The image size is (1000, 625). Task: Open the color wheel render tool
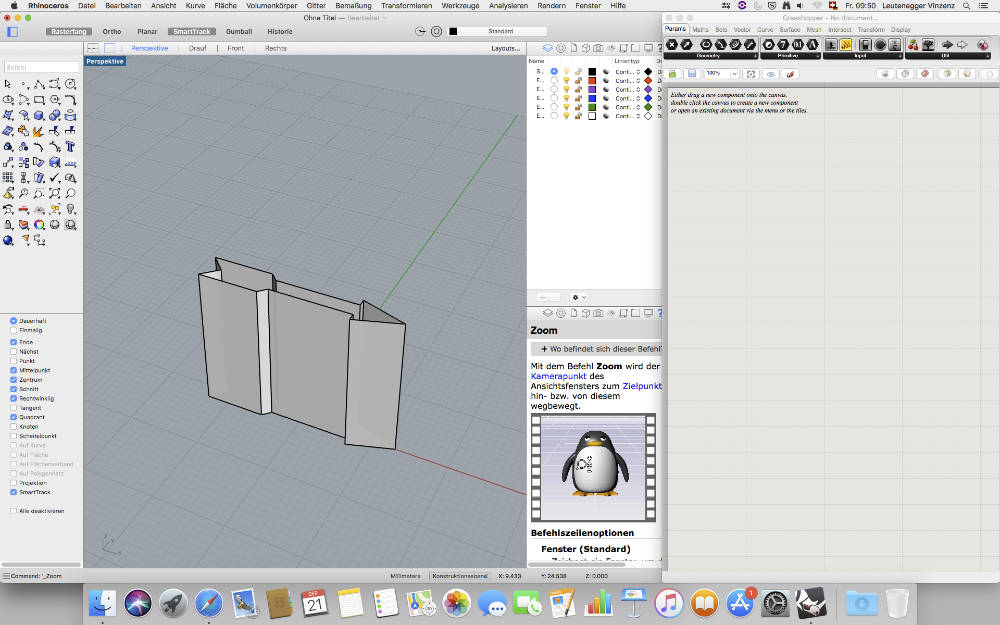coord(39,224)
